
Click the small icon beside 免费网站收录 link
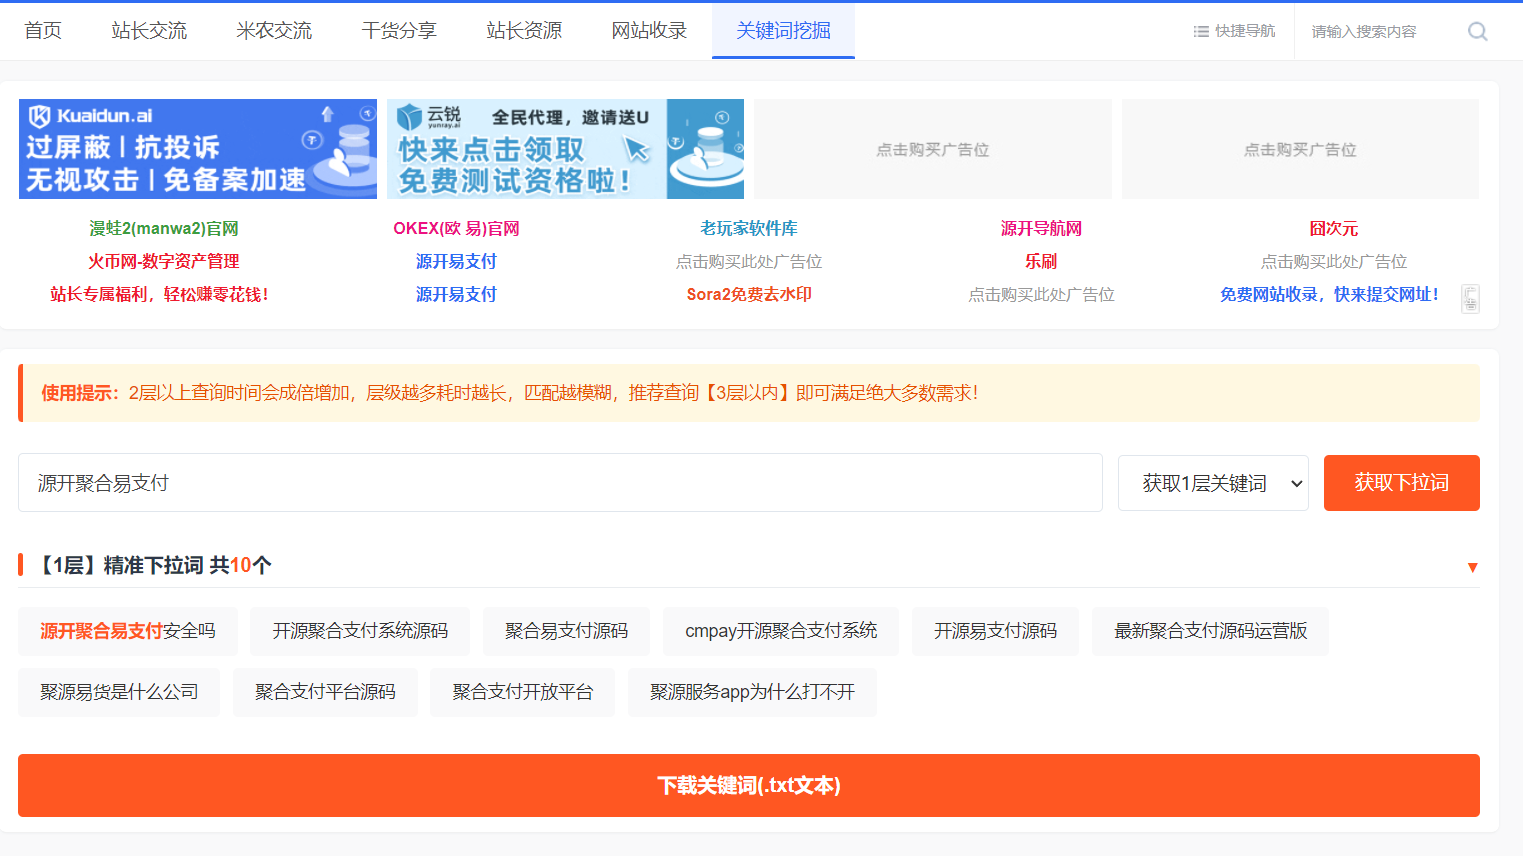1470,298
